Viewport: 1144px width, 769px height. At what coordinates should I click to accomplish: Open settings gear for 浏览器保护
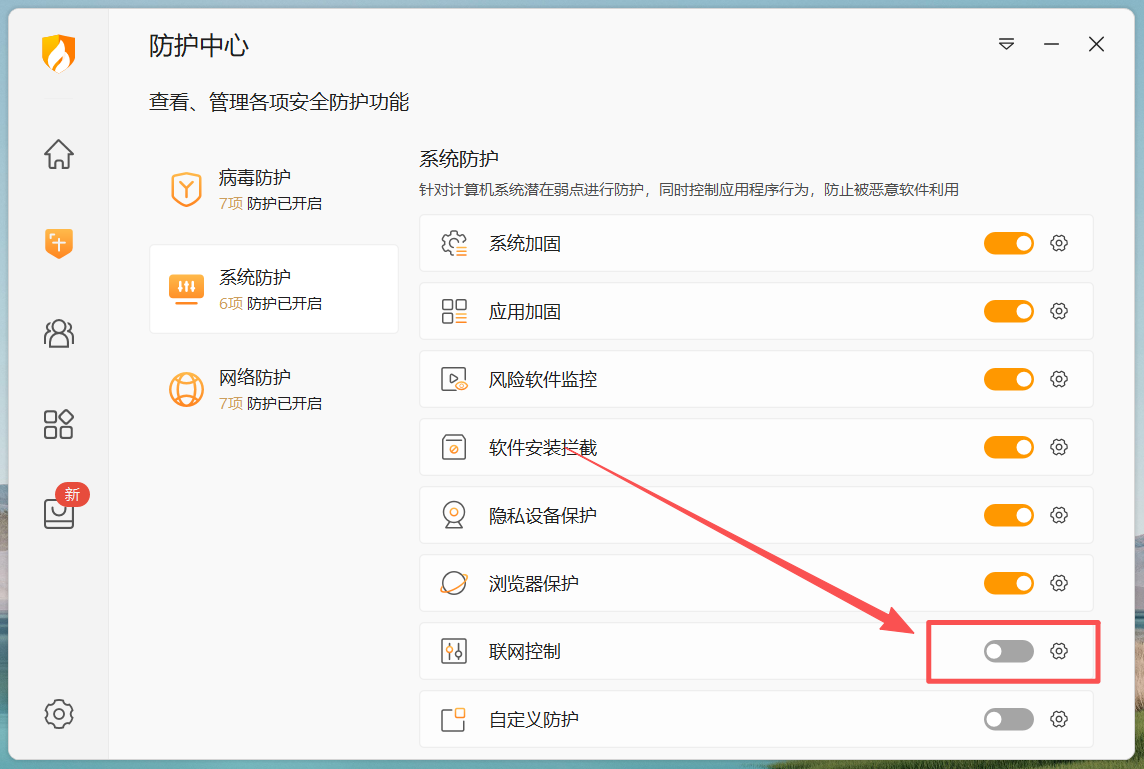[x=1059, y=583]
